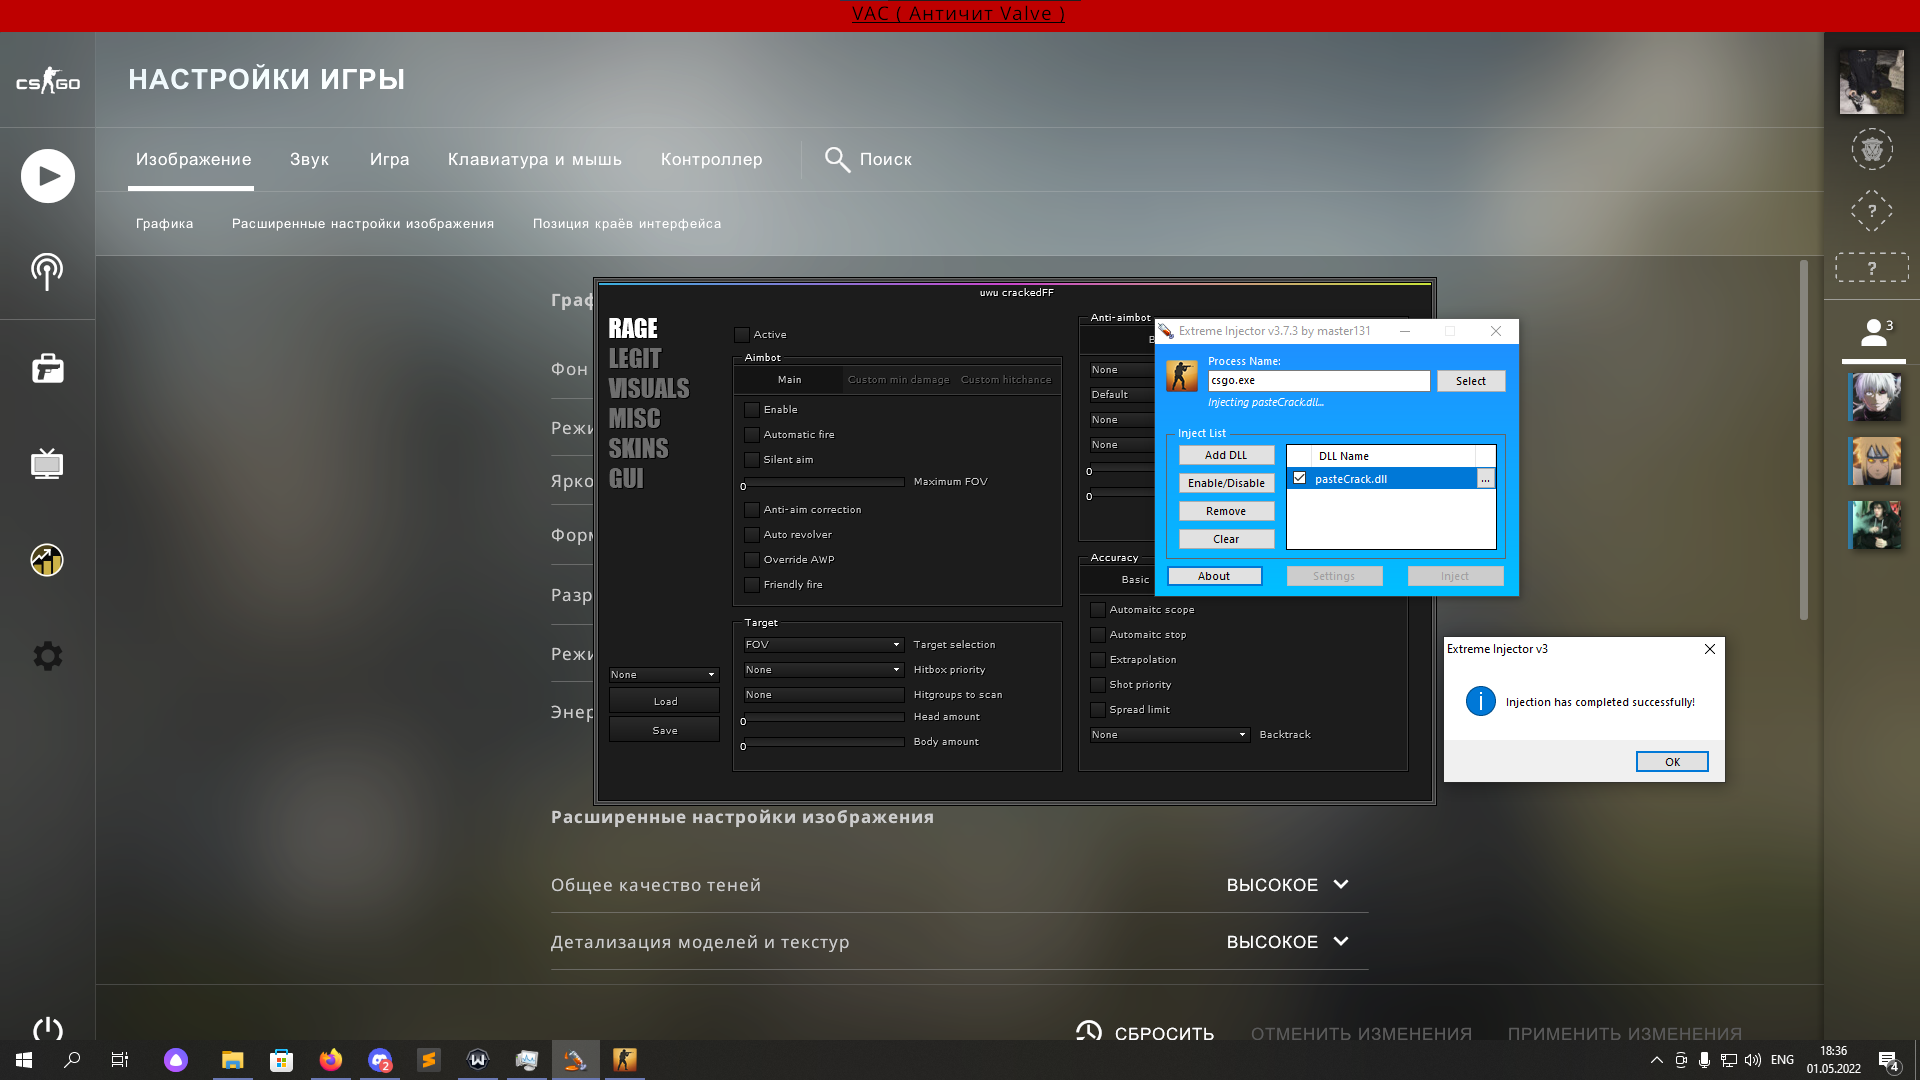Image resolution: width=1920 pixels, height=1080 pixels.
Task: Expand the shadow quality ВЫСОКОЕ dropdown
Action: [x=1288, y=885]
